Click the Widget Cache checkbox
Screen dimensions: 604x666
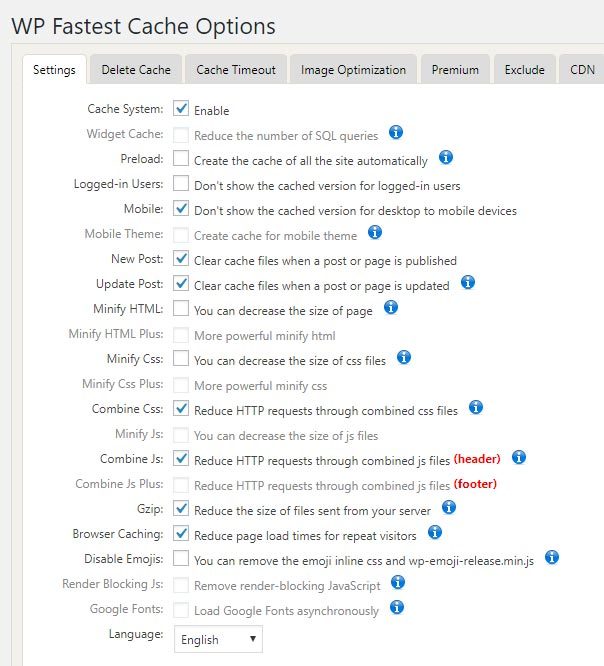click(181, 135)
